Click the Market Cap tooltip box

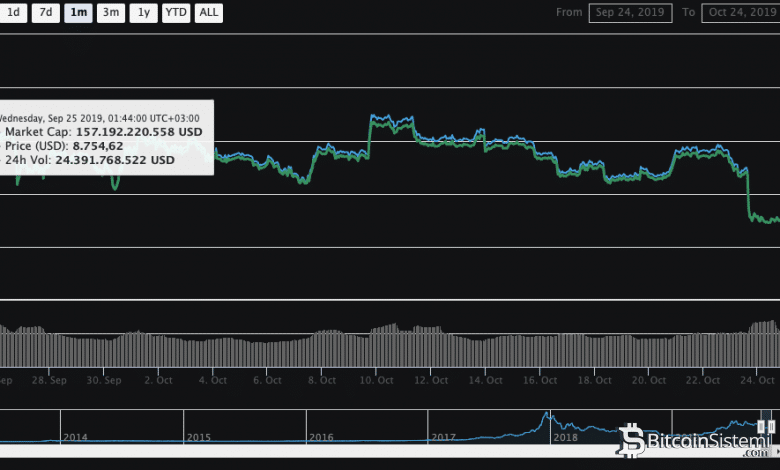(x=105, y=138)
